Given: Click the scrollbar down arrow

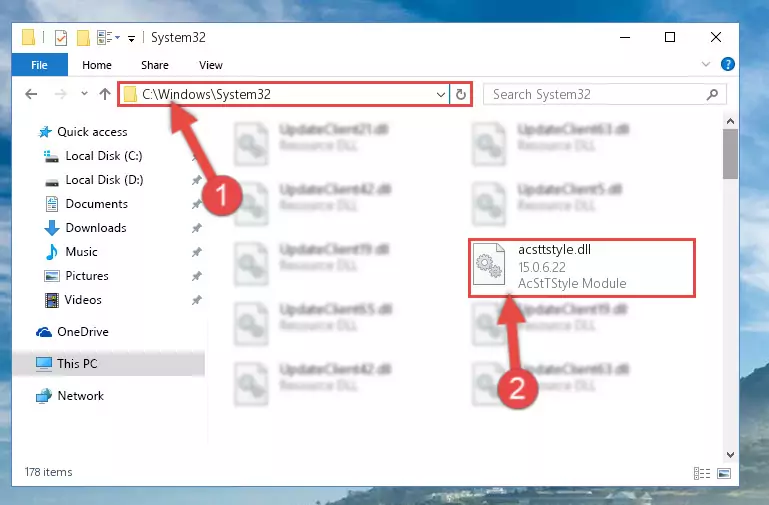Looking at the screenshot, I should coord(730,454).
